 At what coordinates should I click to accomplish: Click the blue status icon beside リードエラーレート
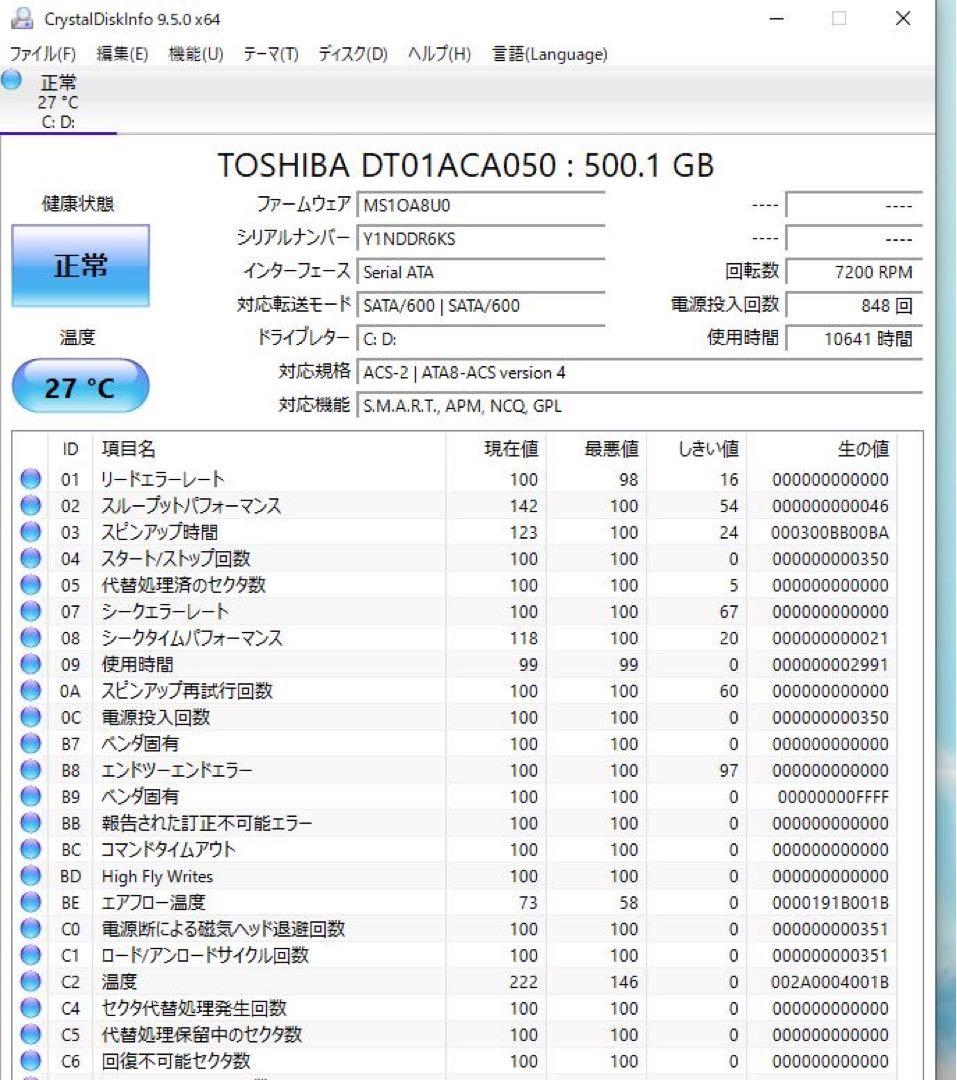pos(29,479)
